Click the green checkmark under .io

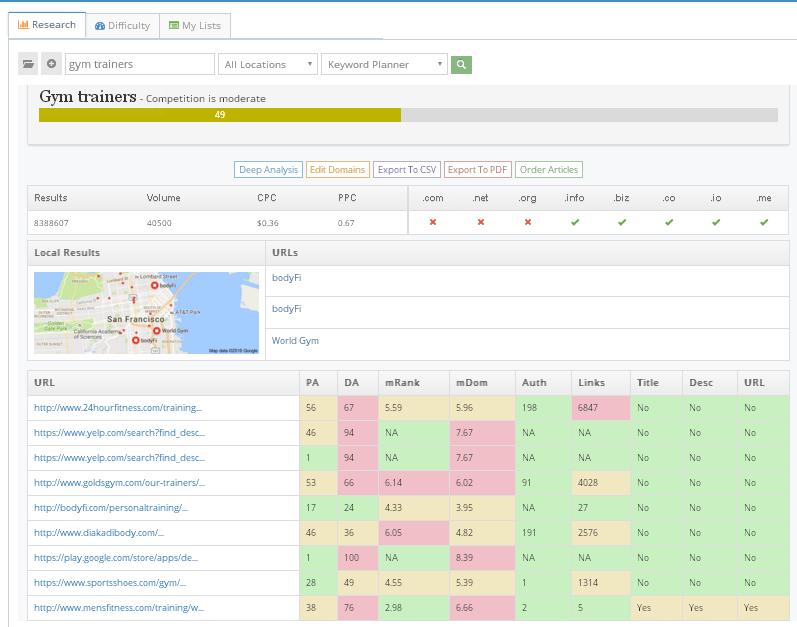point(716,222)
